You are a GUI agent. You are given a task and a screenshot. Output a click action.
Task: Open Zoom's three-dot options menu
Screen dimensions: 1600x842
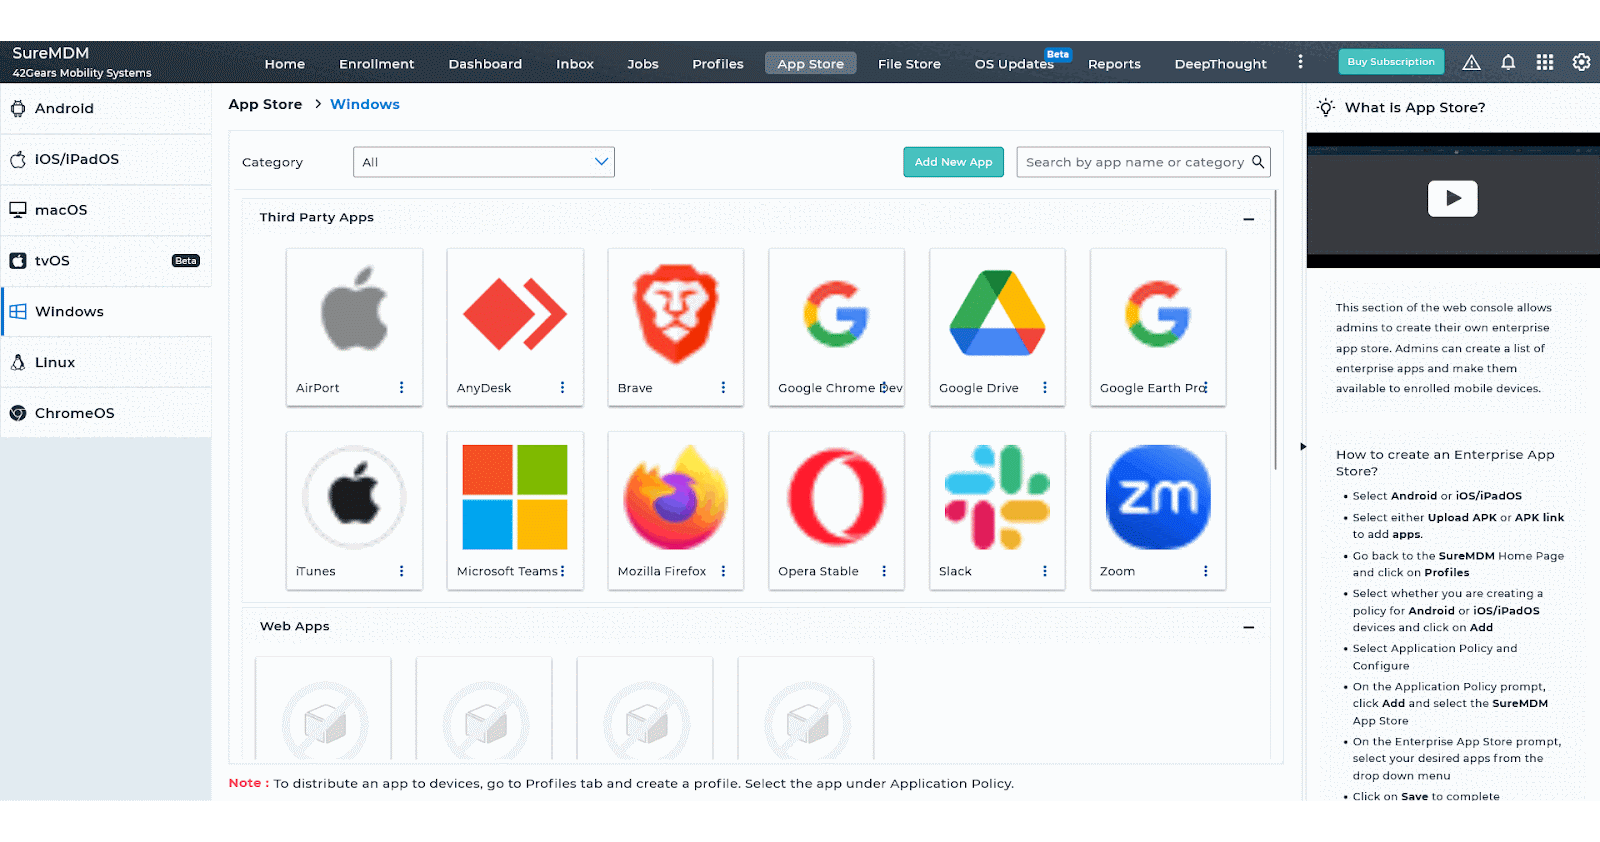tap(1206, 571)
